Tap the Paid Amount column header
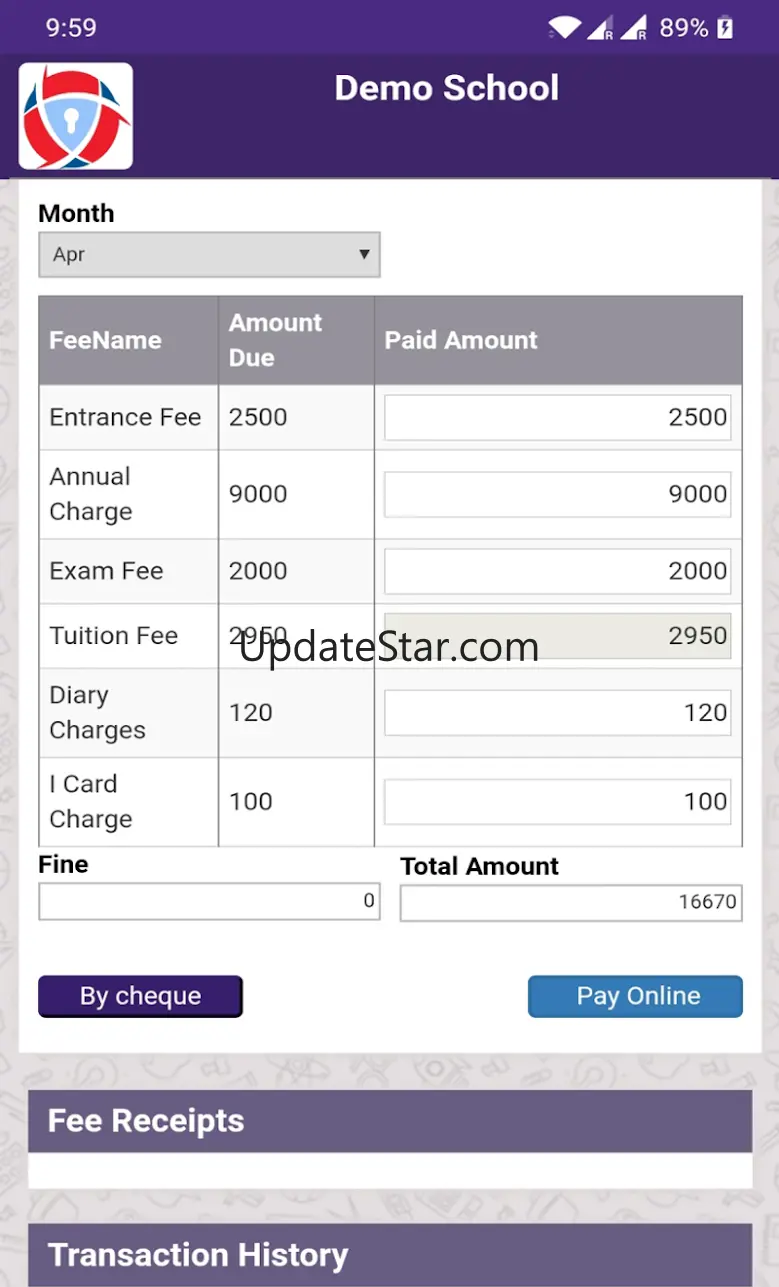 click(x=461, y=340)
